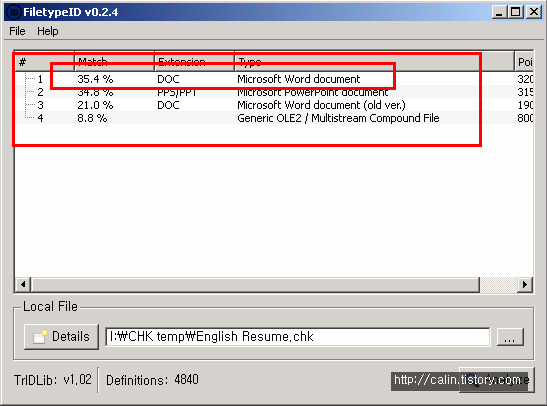The height and width of the screenshot is (406, 547).
Task: Click the 8.8 % match value
Action: coord(92,118)
